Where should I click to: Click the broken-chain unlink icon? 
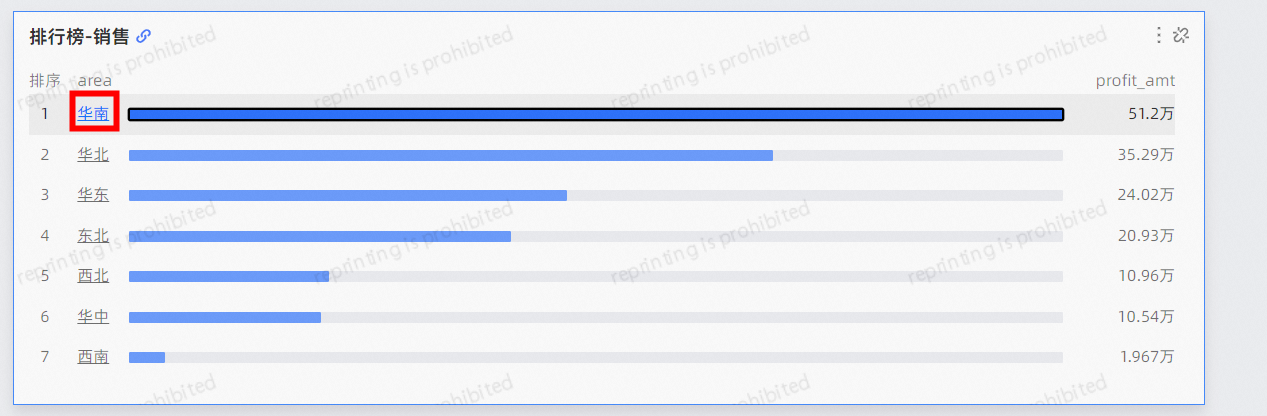point(1181,35)
